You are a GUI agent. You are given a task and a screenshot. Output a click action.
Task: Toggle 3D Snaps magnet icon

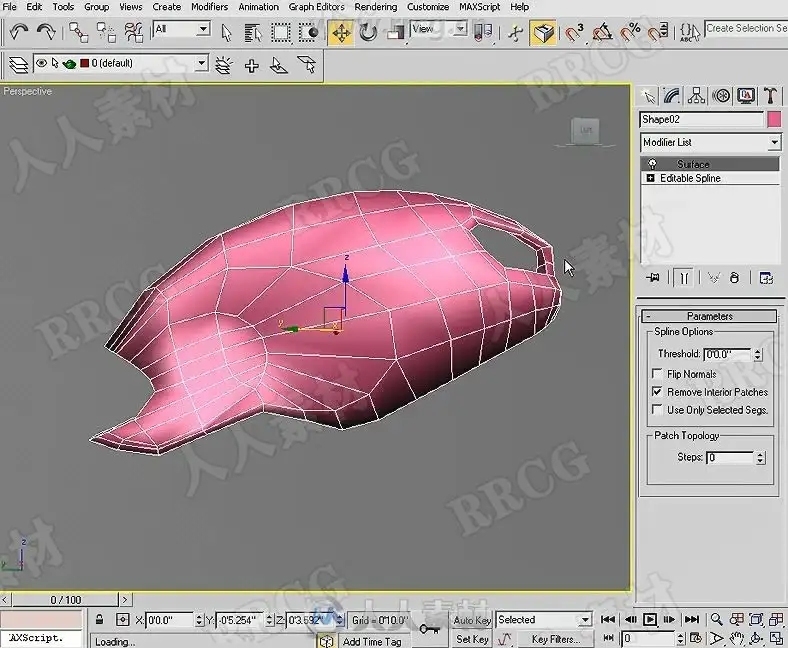573,33
